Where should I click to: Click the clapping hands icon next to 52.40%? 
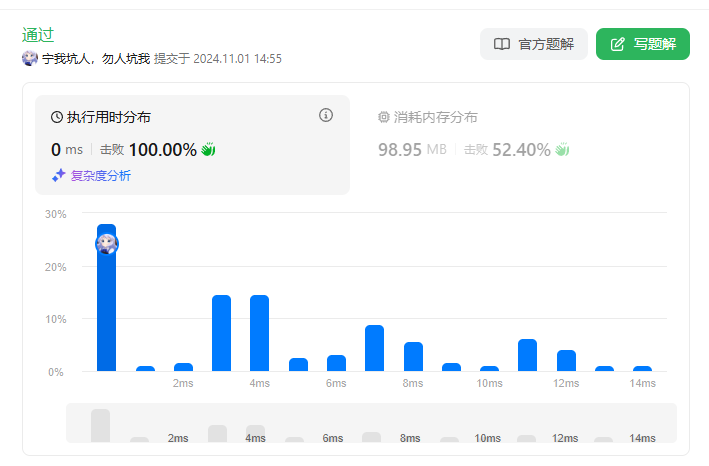[562, 150]
